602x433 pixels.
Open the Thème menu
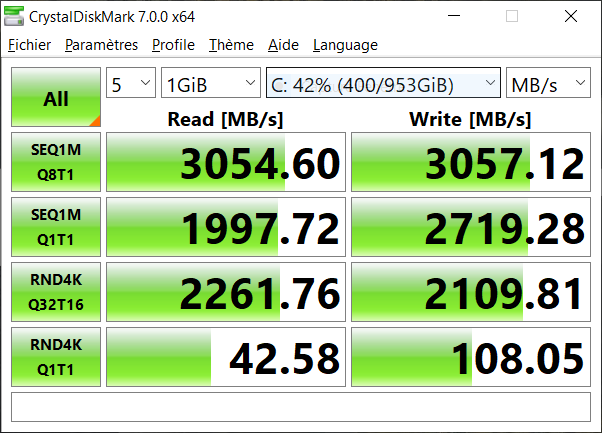coord(231,45)
